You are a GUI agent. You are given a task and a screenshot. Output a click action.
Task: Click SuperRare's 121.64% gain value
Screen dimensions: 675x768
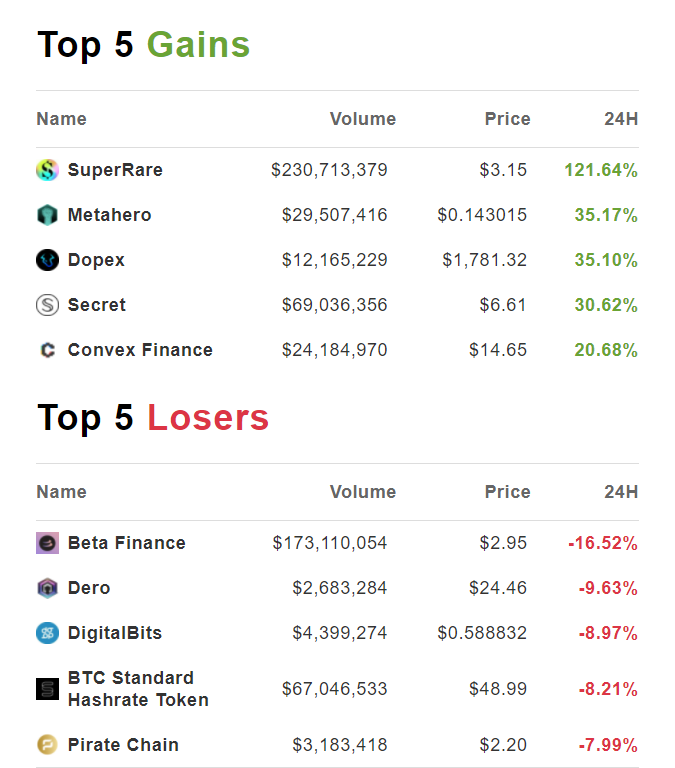coord(600,170)
